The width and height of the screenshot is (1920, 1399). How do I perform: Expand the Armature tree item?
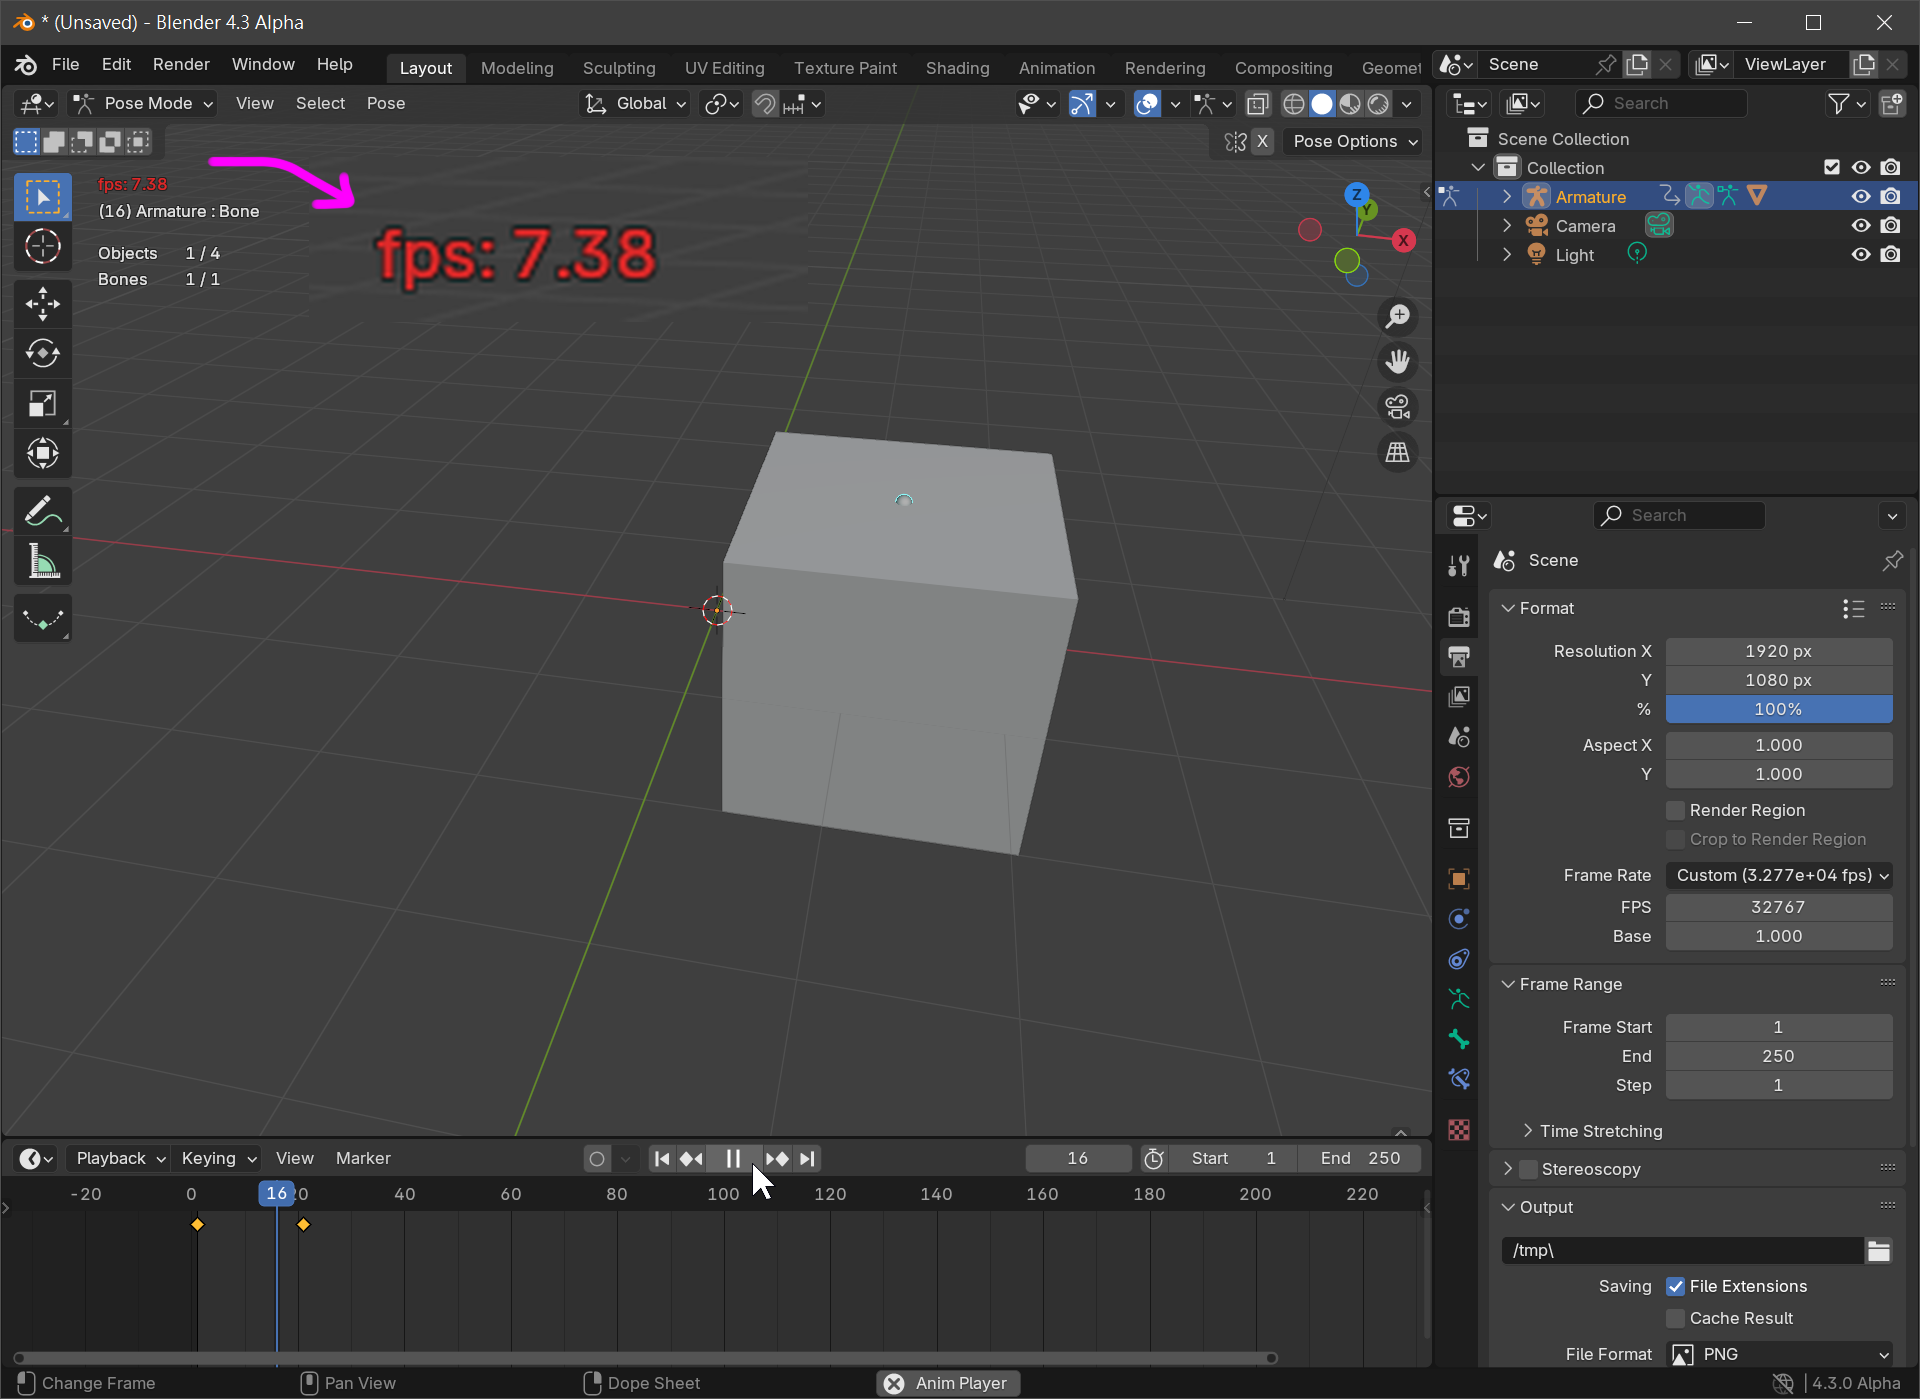[1507, 197]
